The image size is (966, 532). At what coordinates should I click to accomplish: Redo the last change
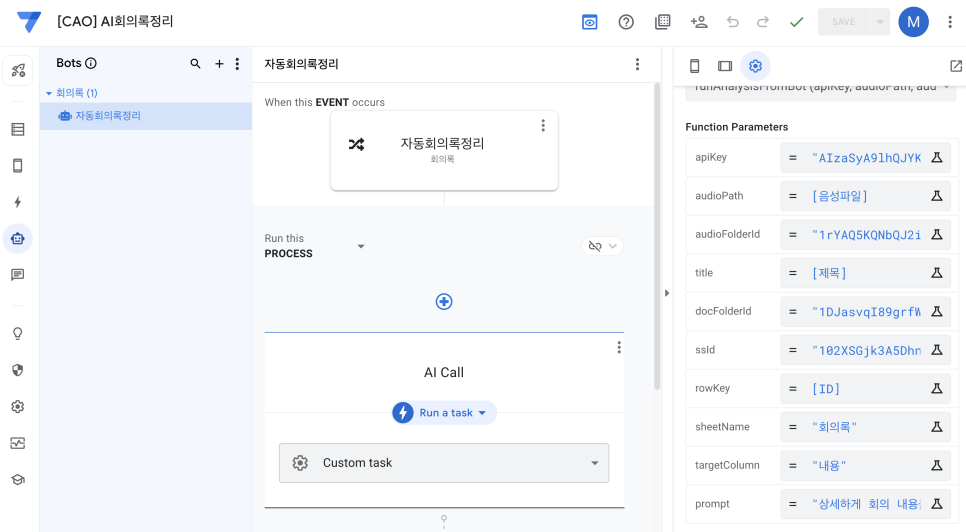coord(763,22)
